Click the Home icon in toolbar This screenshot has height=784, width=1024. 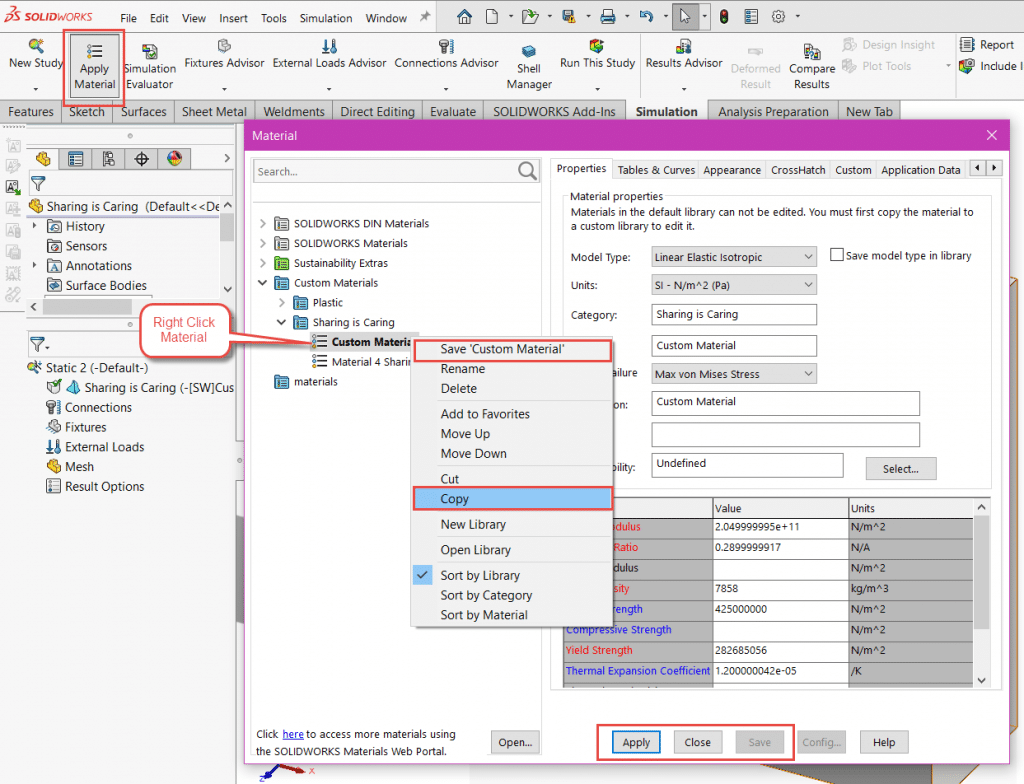464,17
